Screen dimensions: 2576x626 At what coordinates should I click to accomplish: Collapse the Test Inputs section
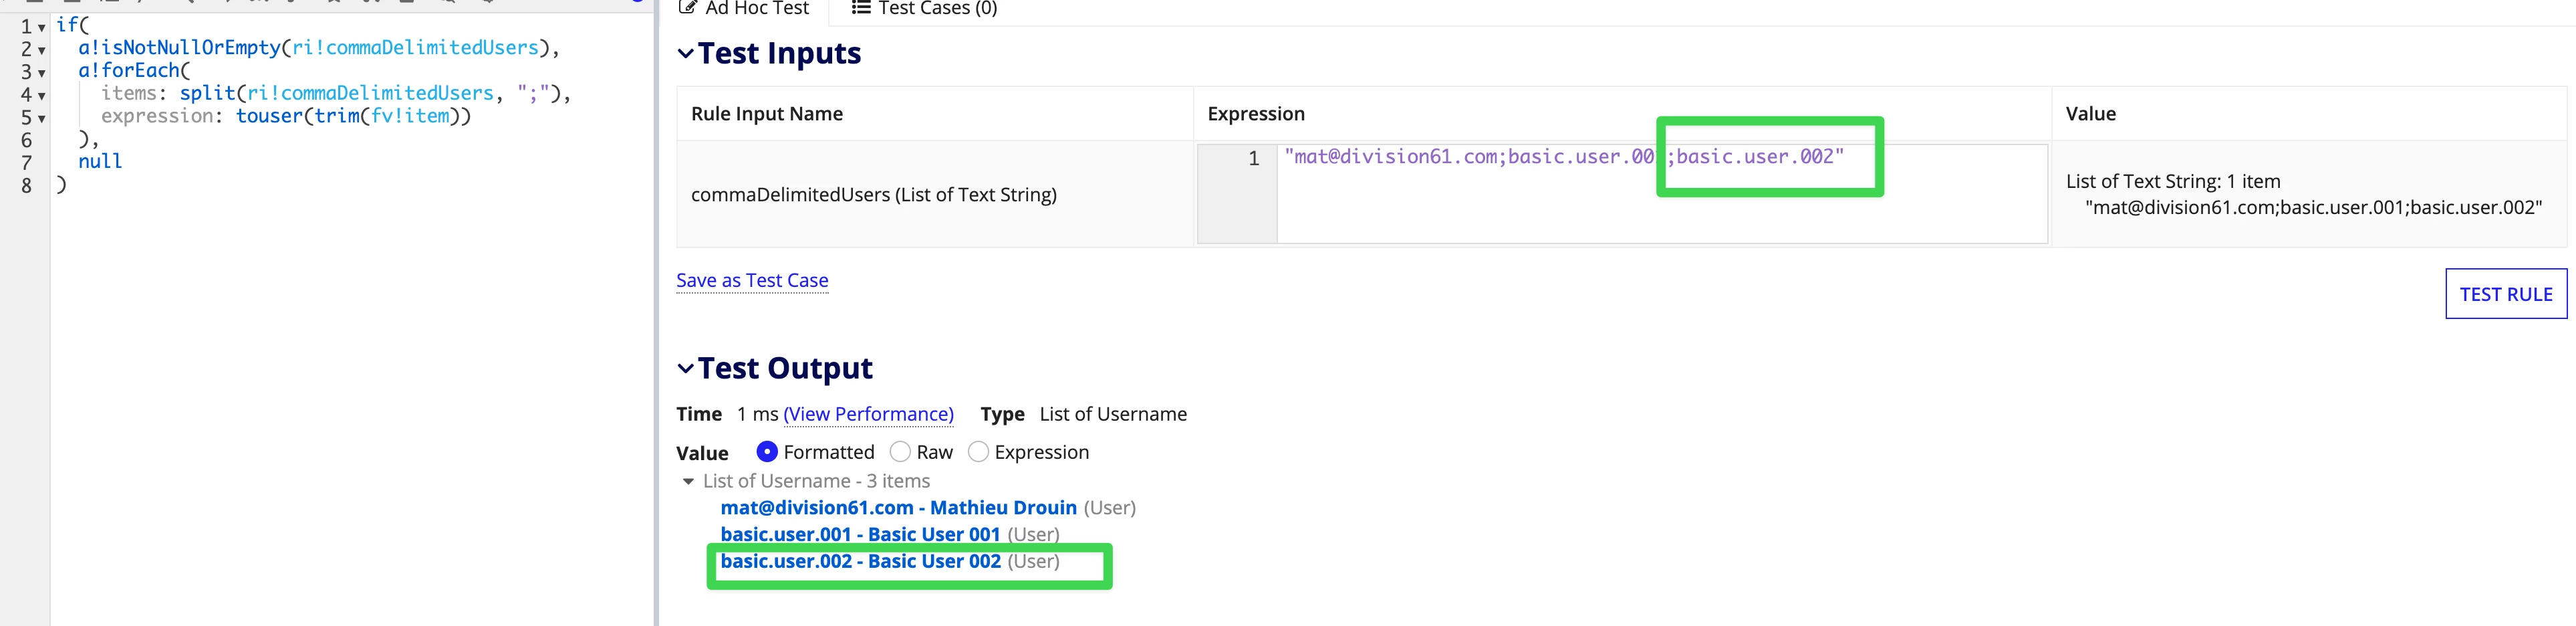685,53
